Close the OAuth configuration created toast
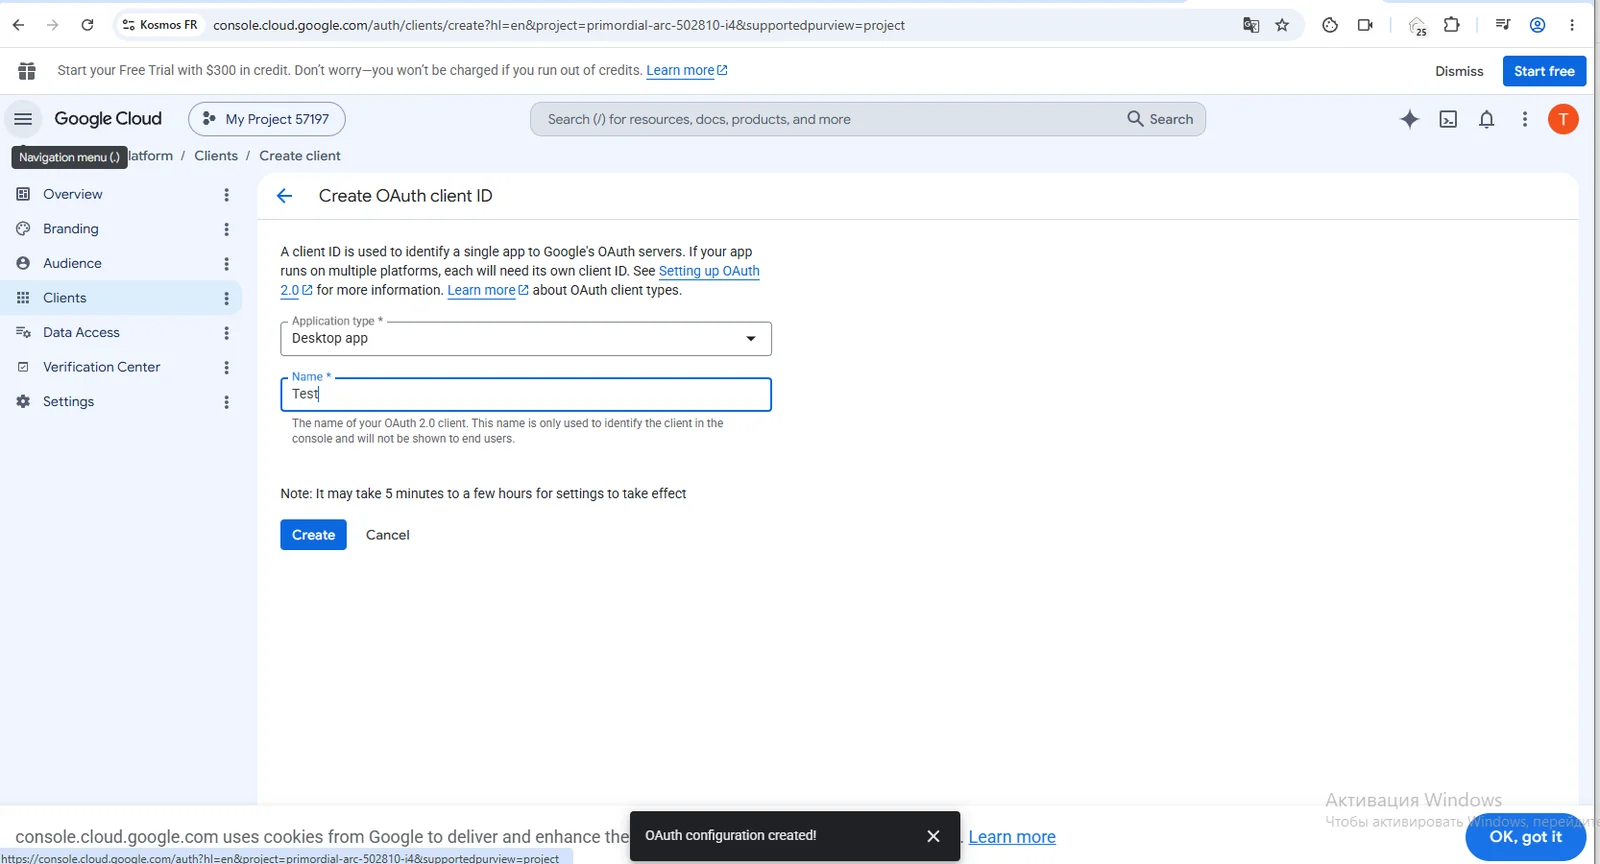The image size is (1600, 864). point(933,836)
